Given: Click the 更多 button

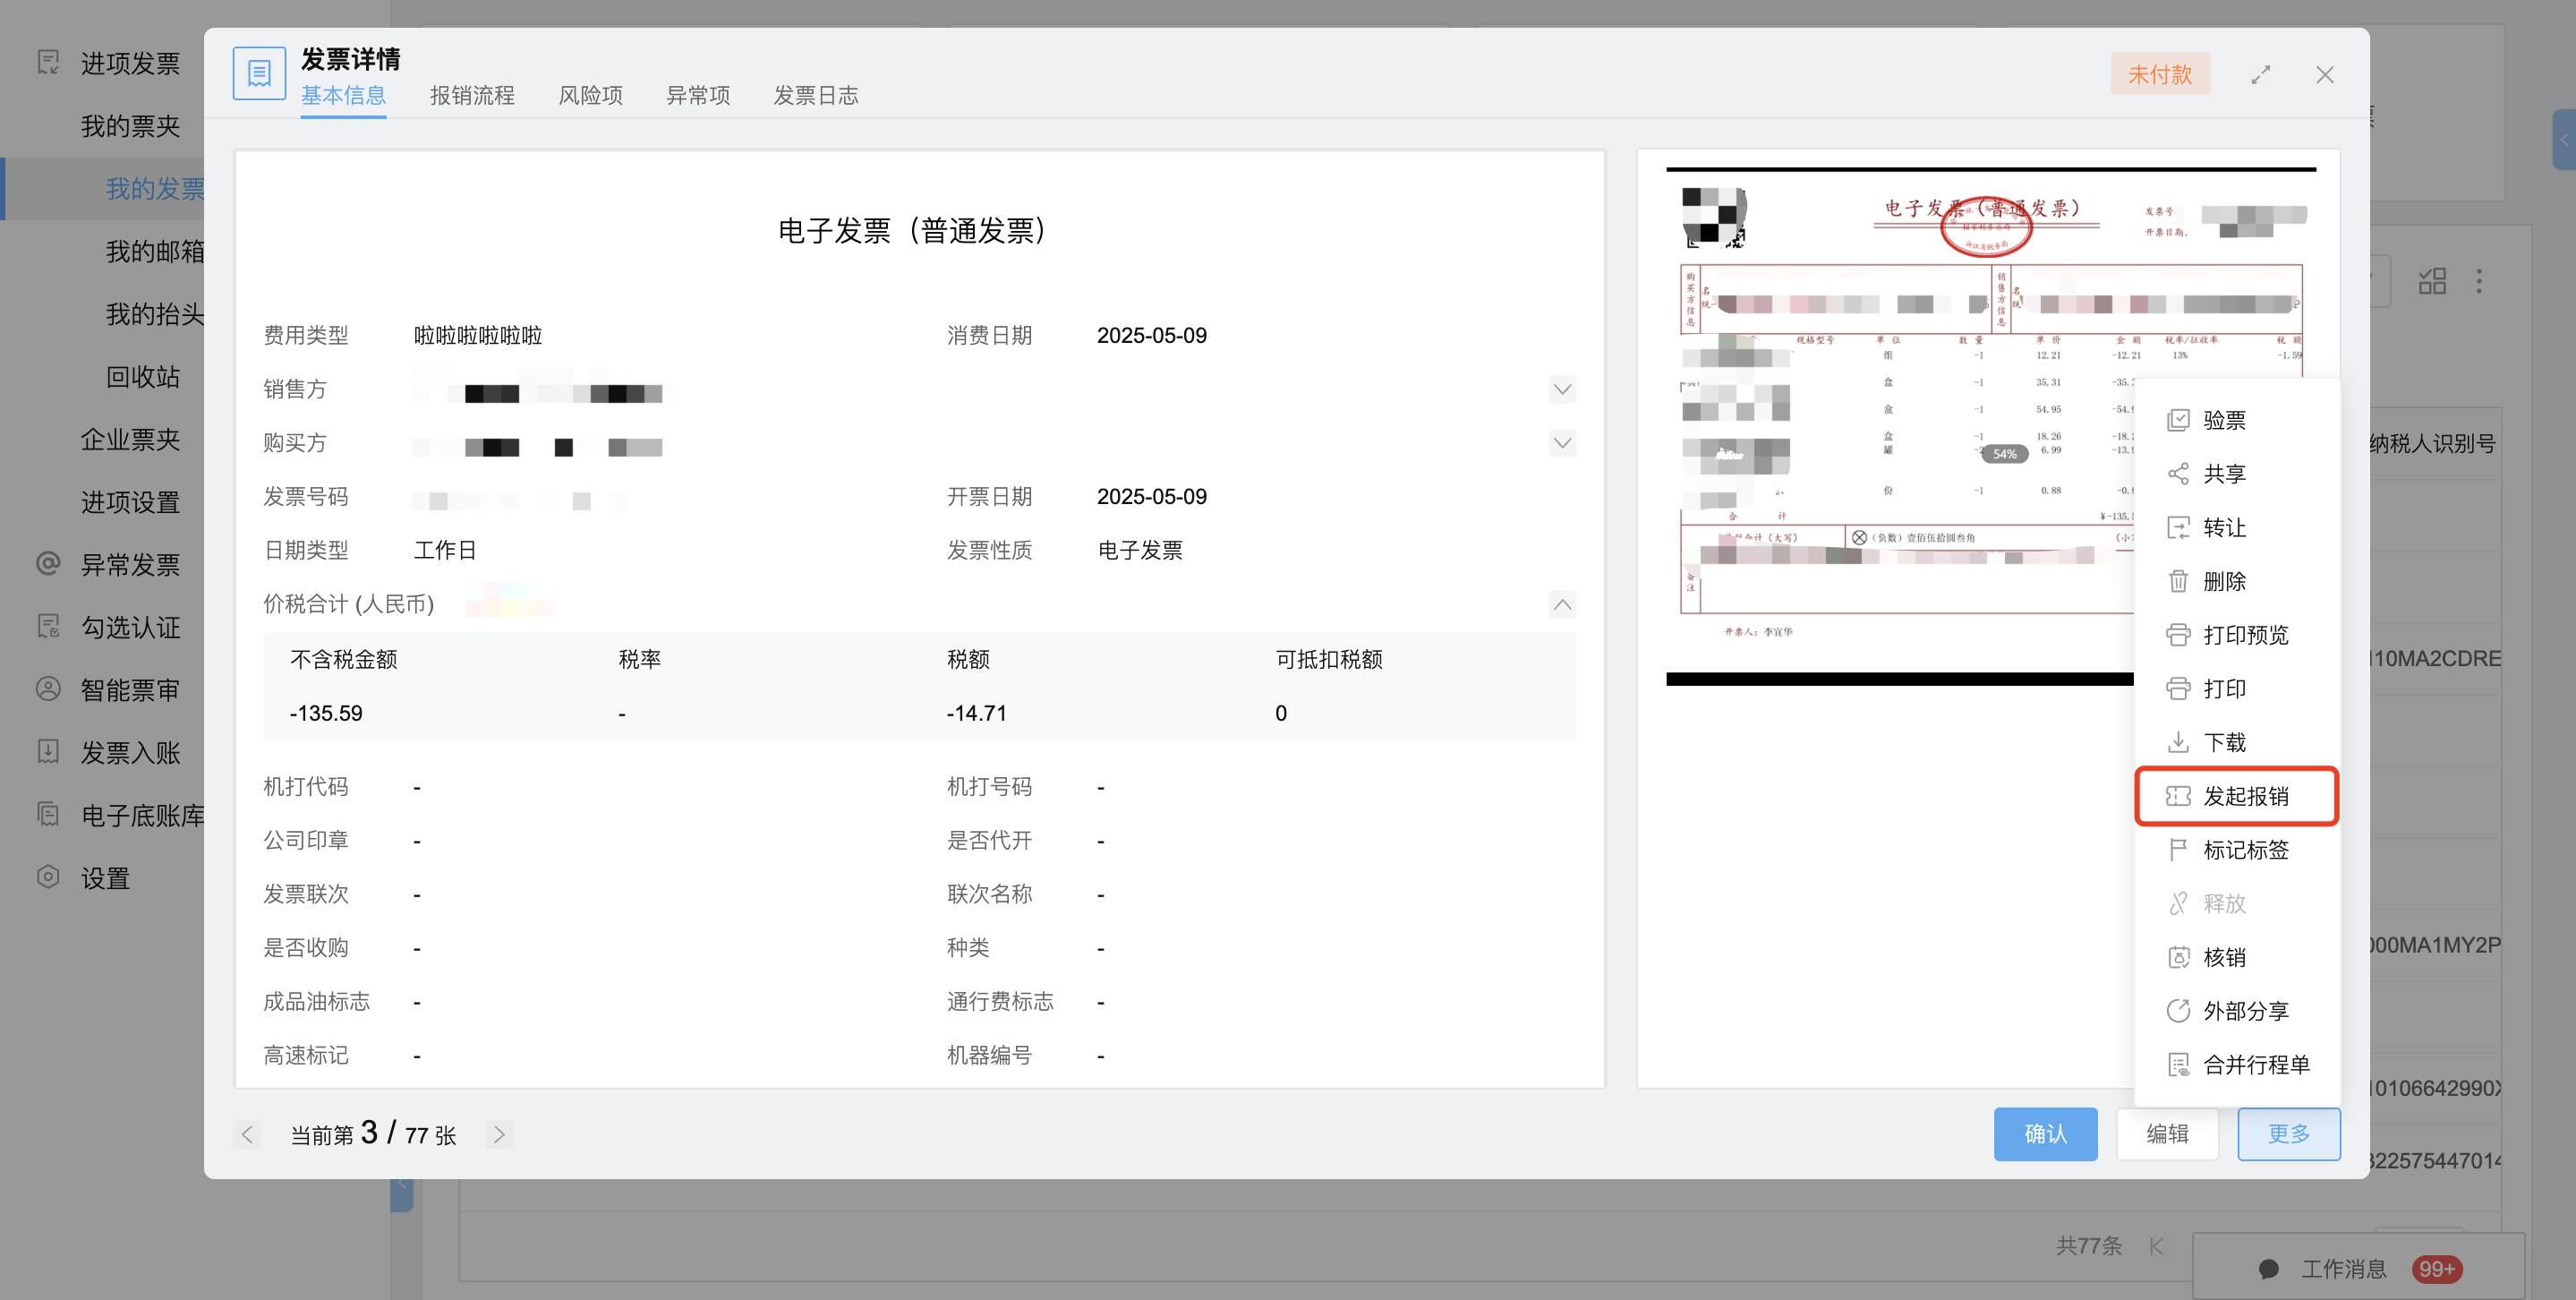Looking at the screenshot, I should 2289,1134.
